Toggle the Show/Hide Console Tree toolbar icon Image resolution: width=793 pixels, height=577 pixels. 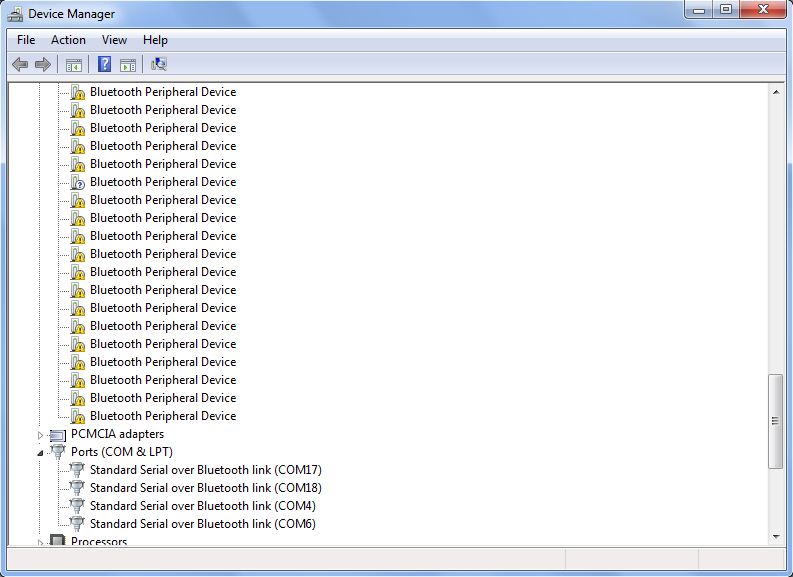[73, 65]
